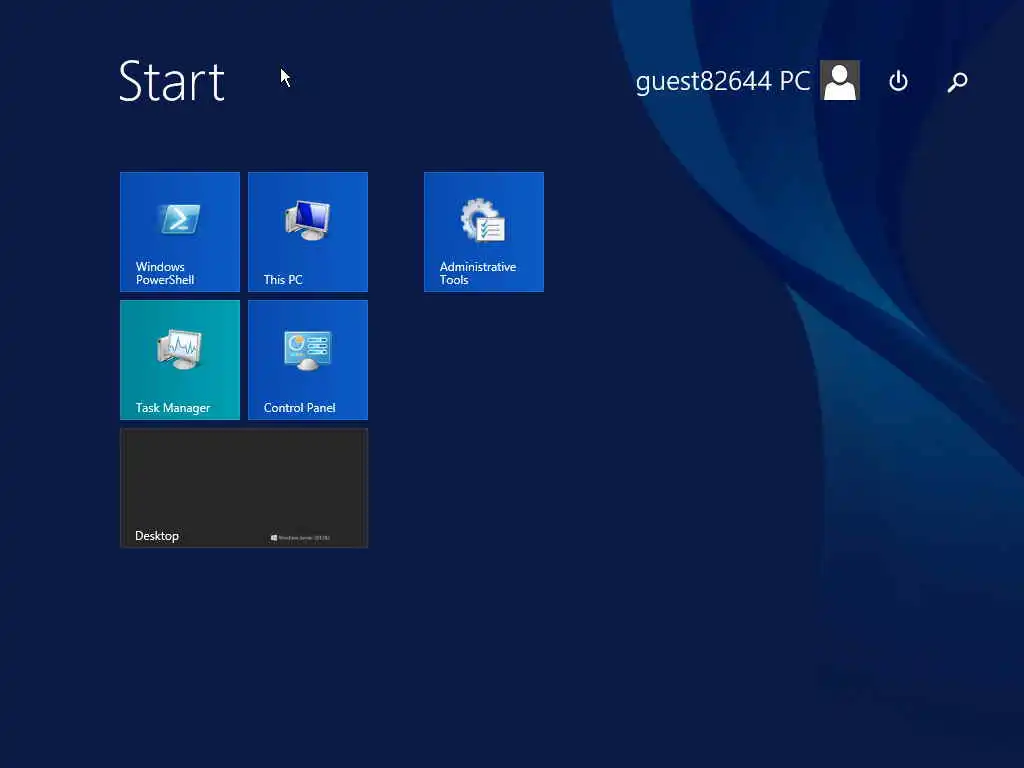
Task: Open the guest82644 PC account menu
Action: (722, 81)
